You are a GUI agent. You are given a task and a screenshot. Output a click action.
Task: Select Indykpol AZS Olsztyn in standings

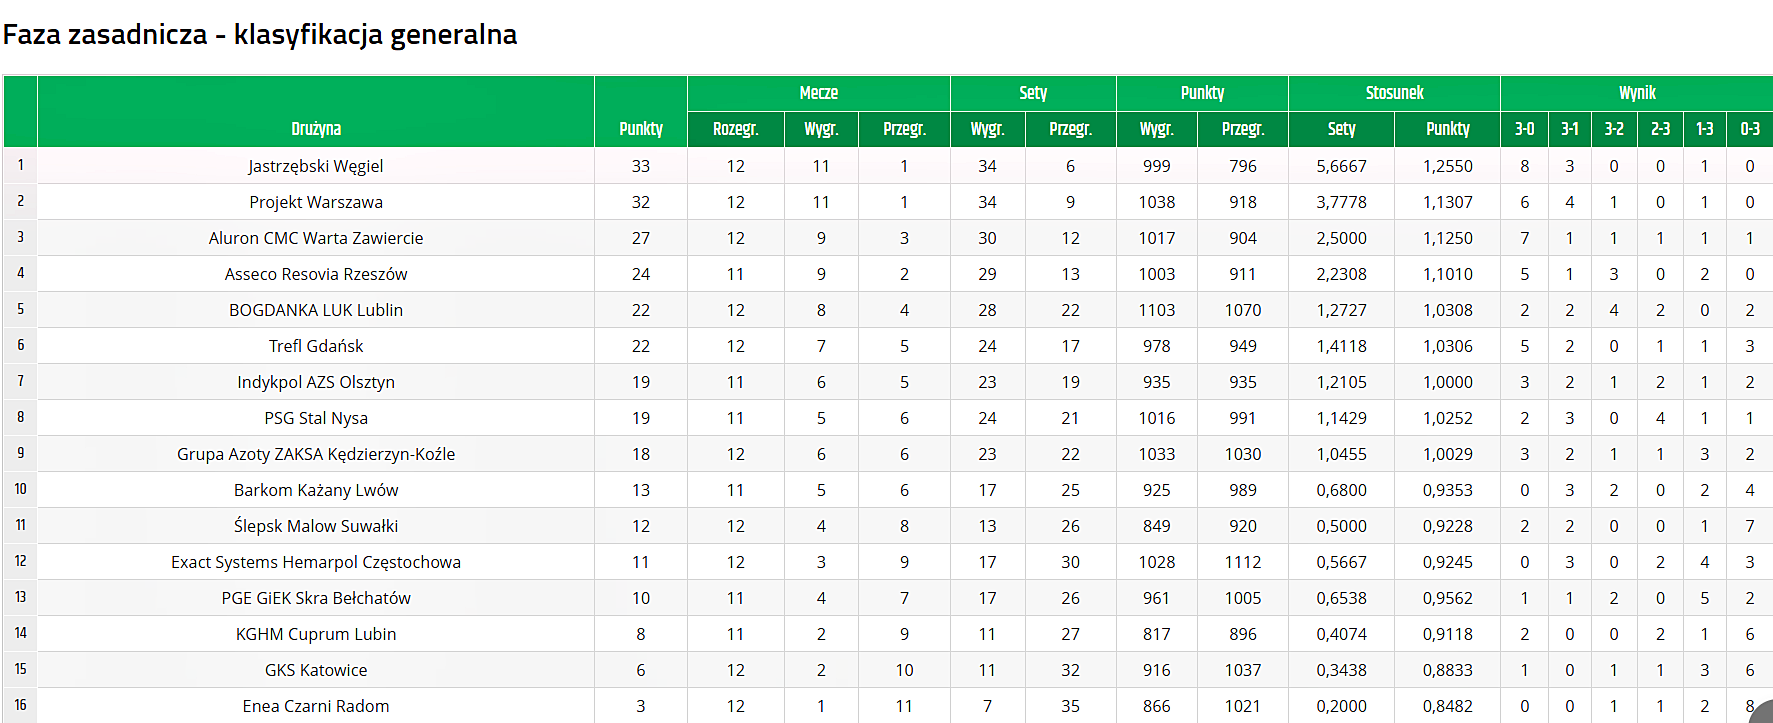316,382
